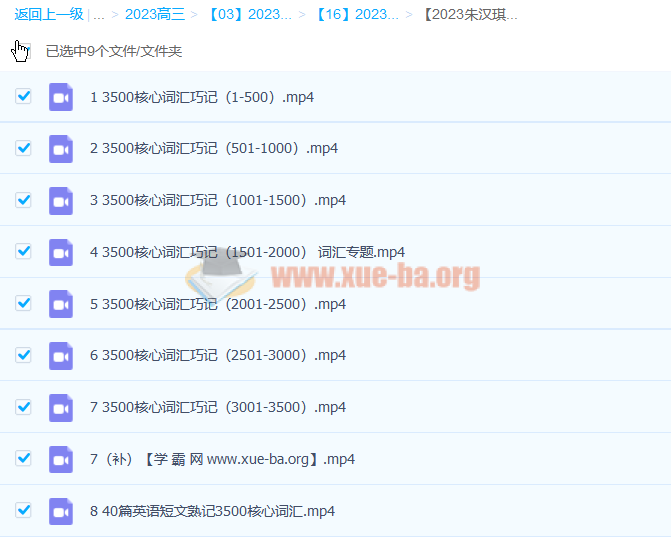The image size is (671, 555).
Task: Expand the collapsed '...' breadcrumb path
Action: click(x=98, y=15)
